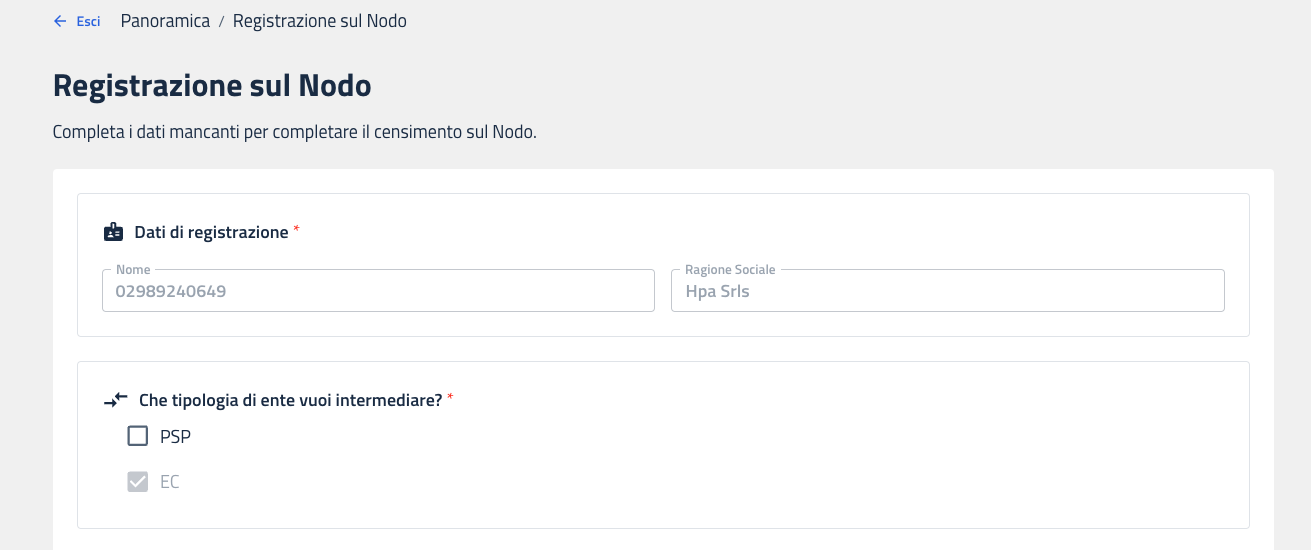The height and width of the screenshot is (550, 1311).
Task: Toggle the checked EC checkbox
Action: (138, 482)
